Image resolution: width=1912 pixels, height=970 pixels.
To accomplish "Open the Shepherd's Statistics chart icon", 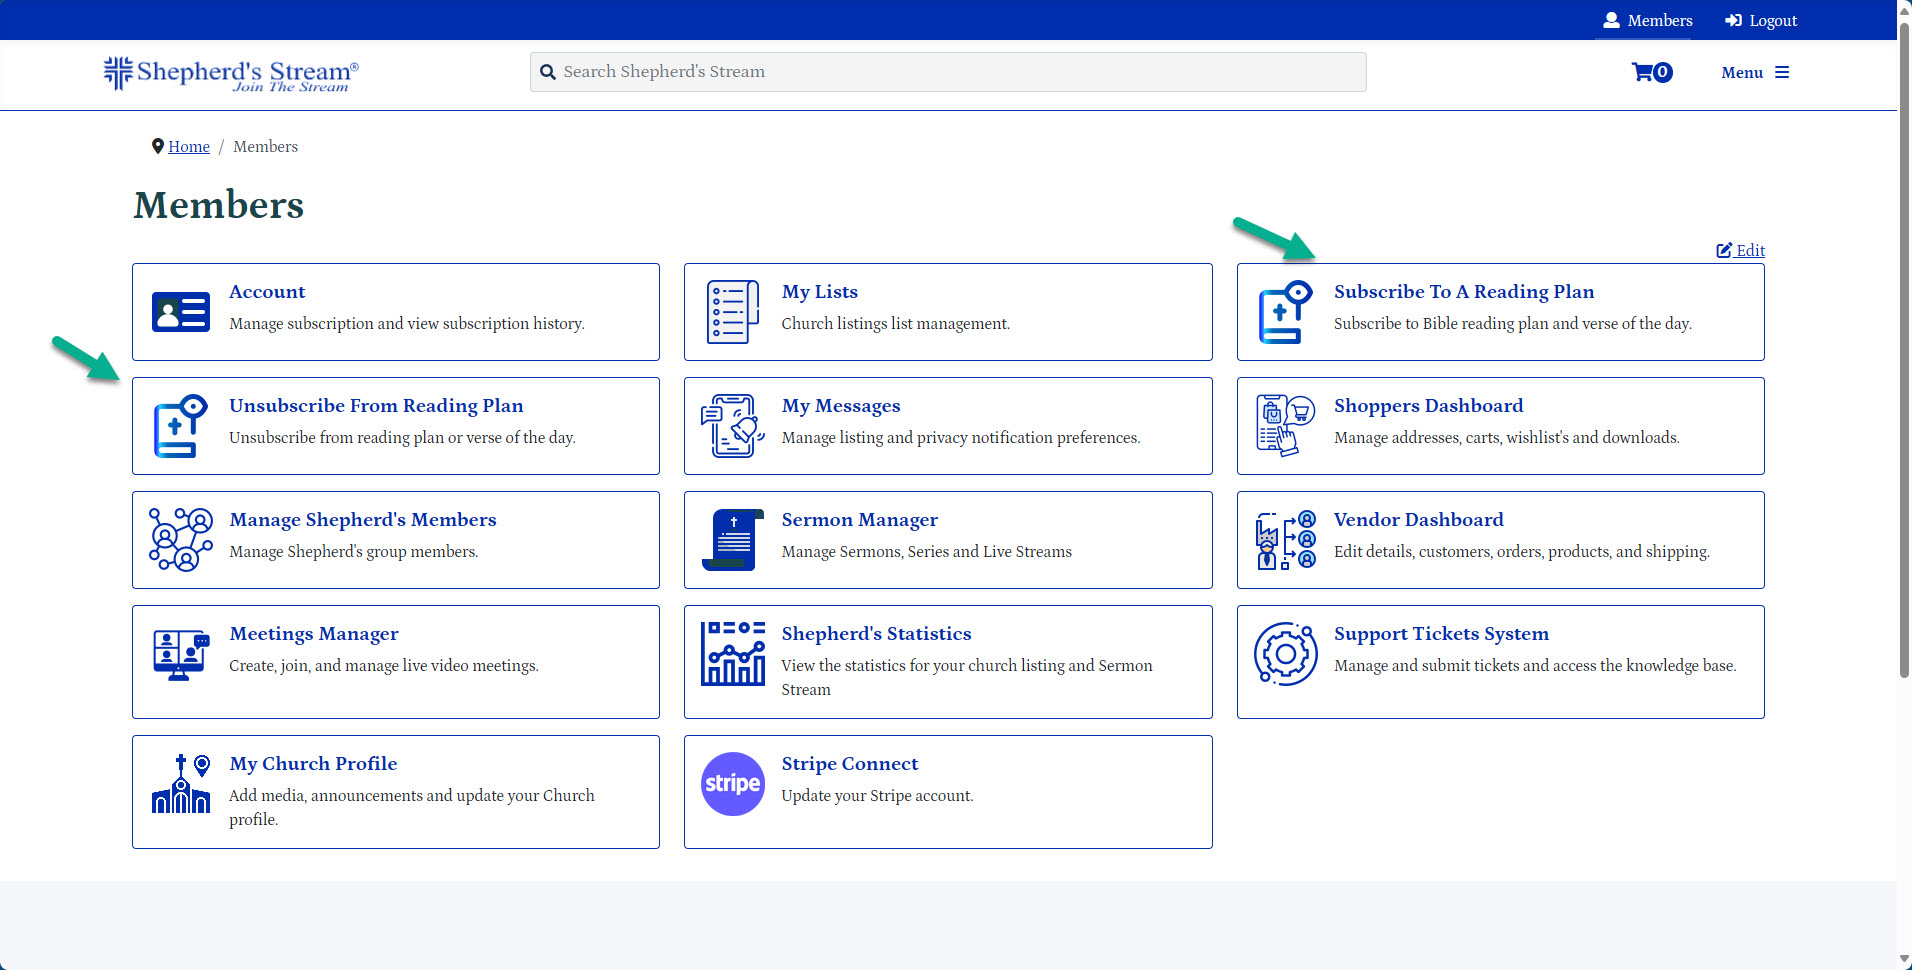I will click(x=733, y=654).
